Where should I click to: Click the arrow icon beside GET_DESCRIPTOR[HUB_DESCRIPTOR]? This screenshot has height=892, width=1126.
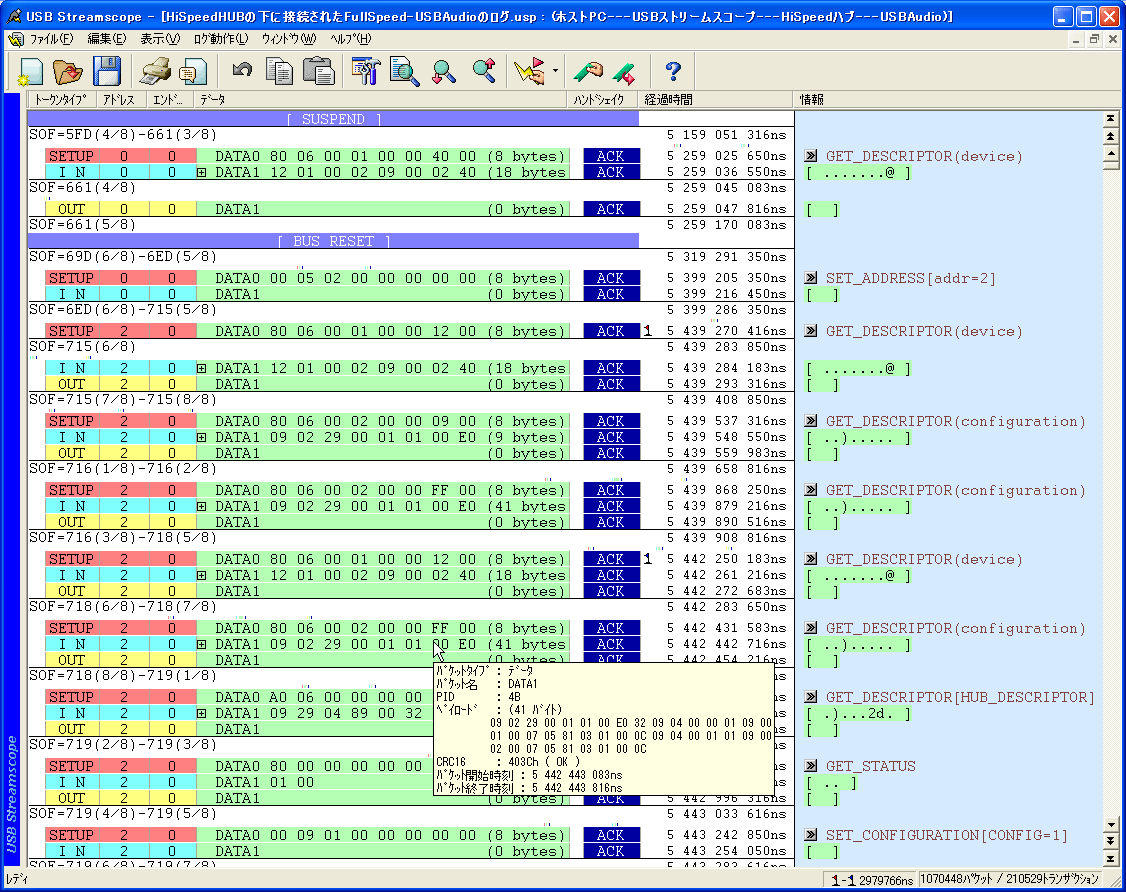click(811, 697)
